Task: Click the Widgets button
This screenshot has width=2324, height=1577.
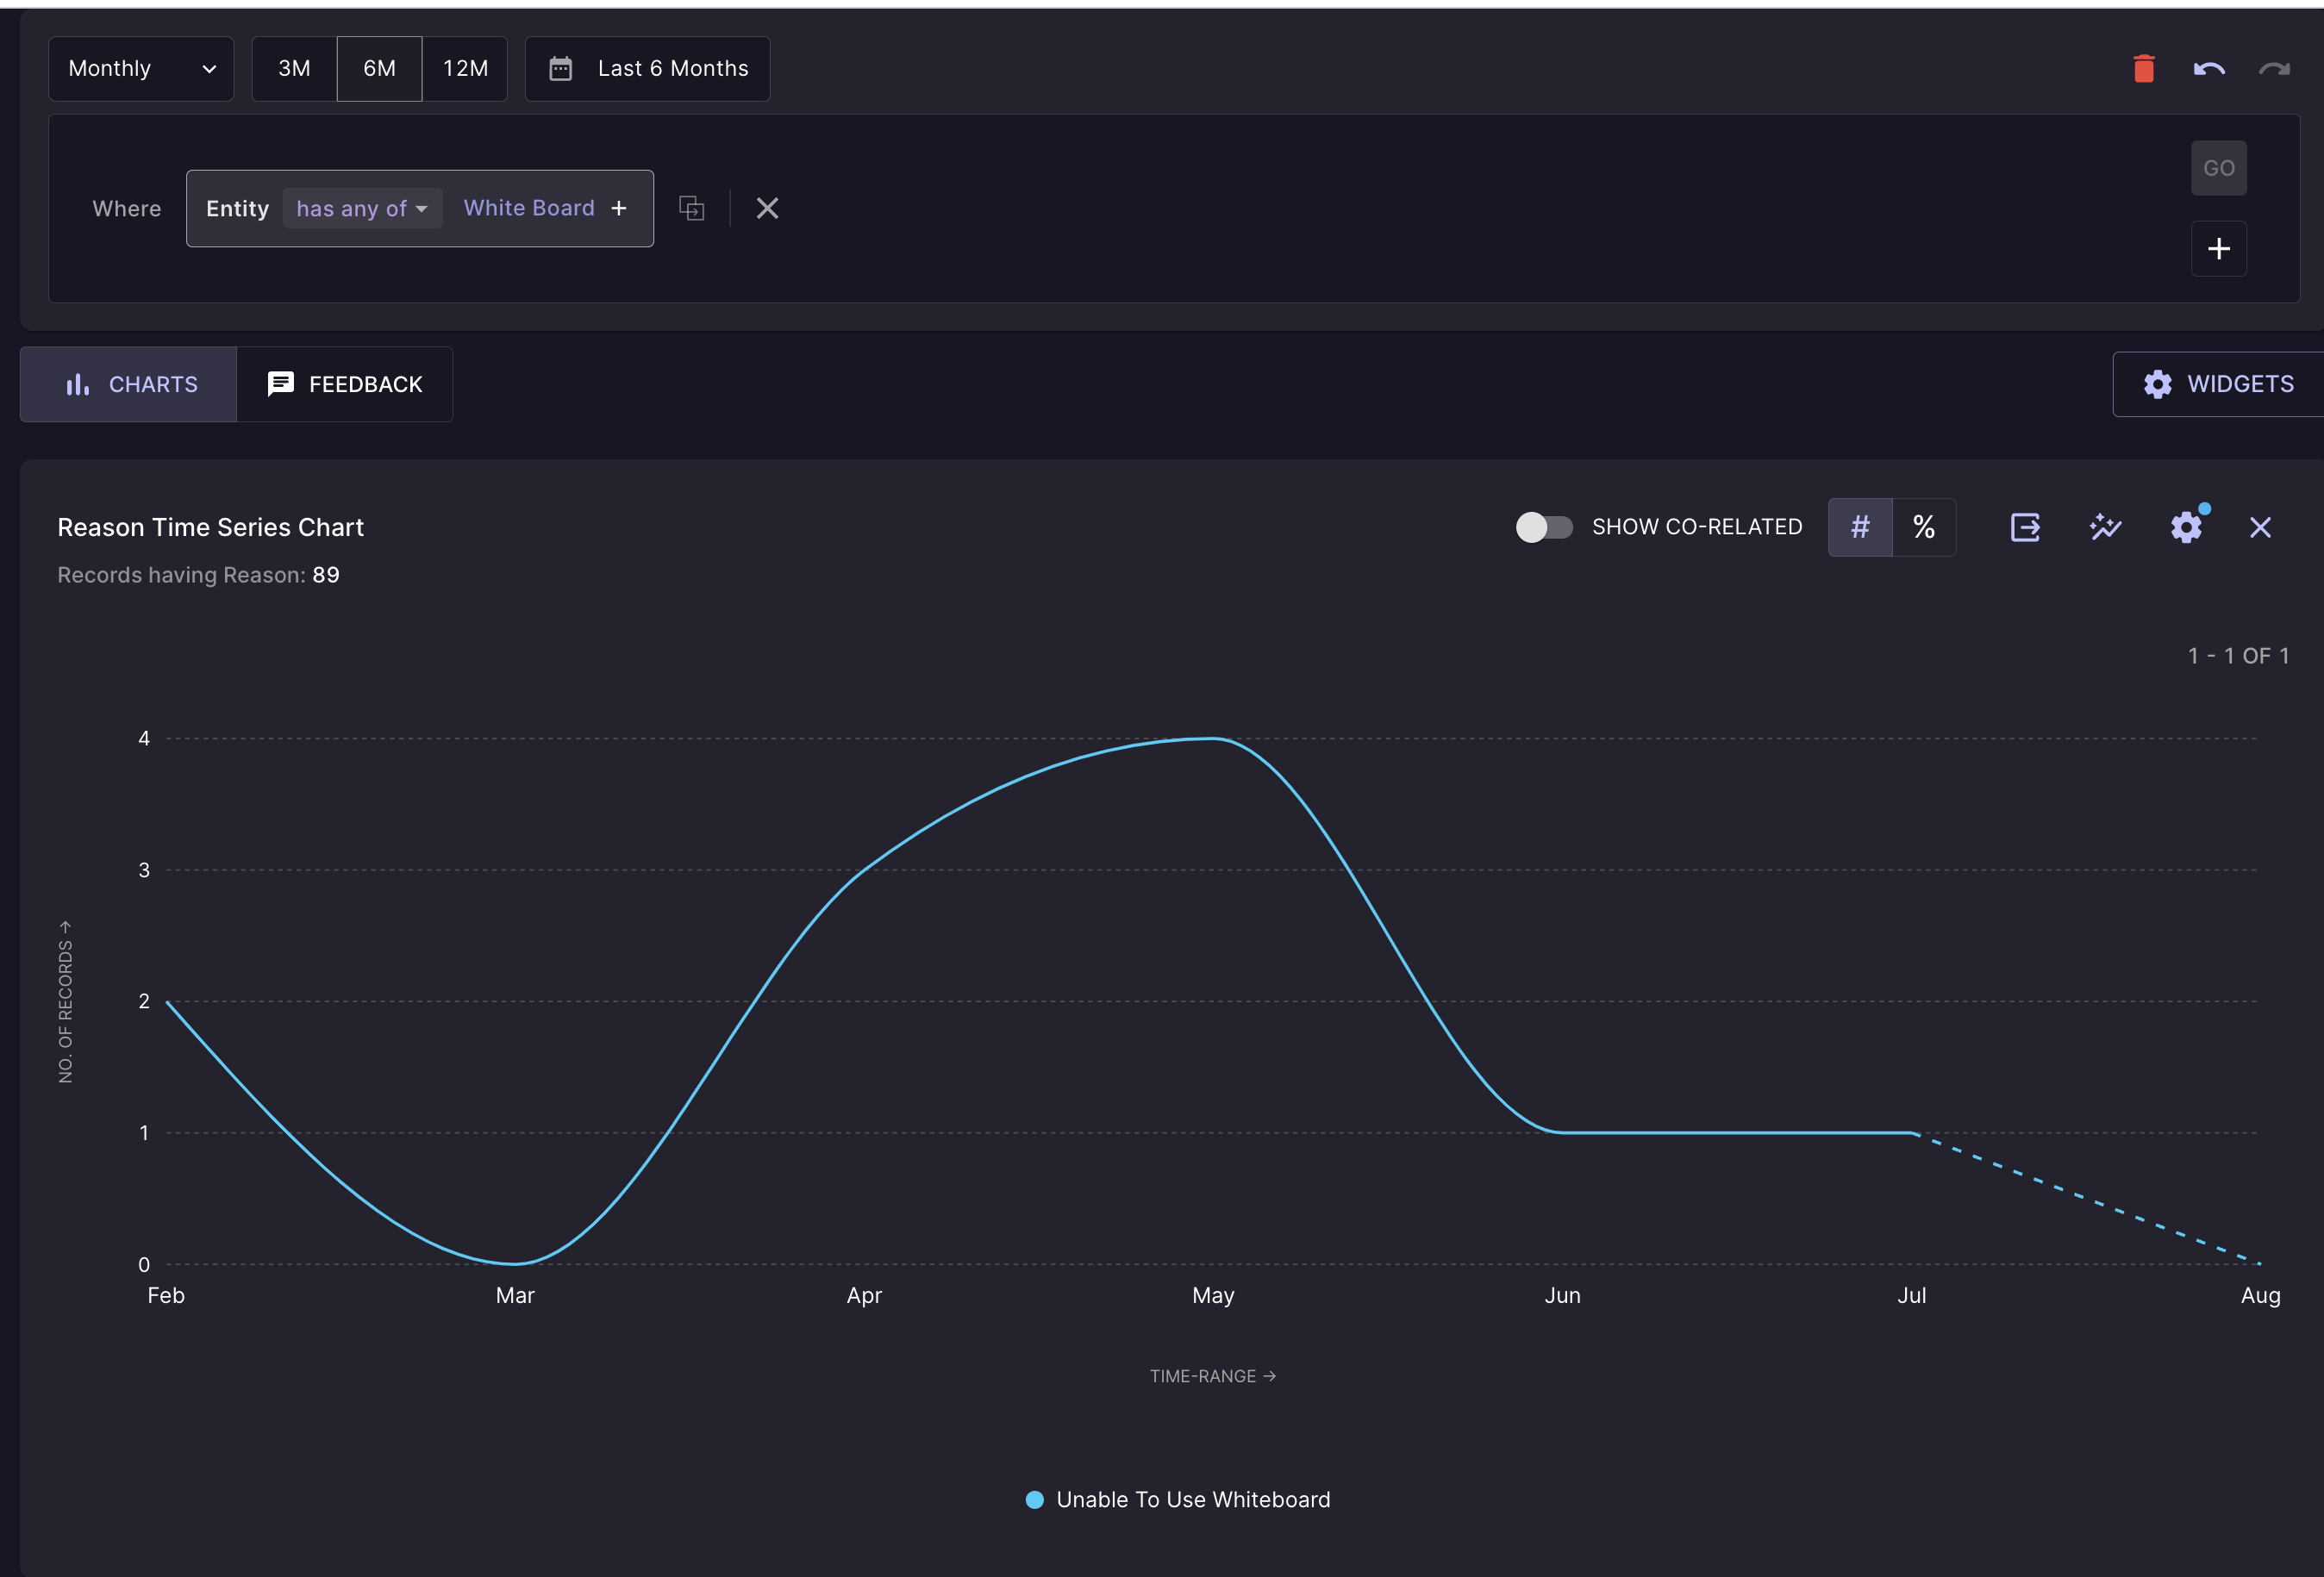Action: pos(2218,384)
